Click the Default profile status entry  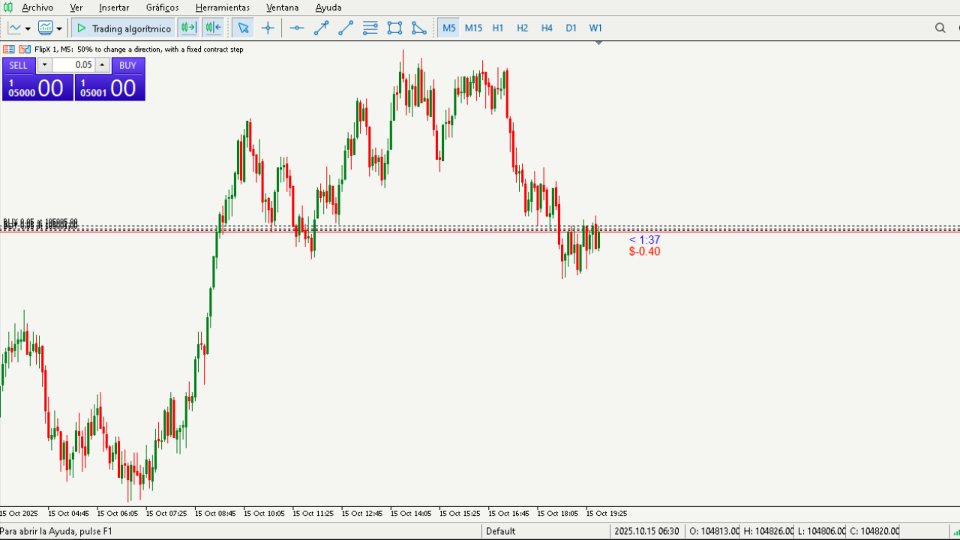click(x=500, y=531)
